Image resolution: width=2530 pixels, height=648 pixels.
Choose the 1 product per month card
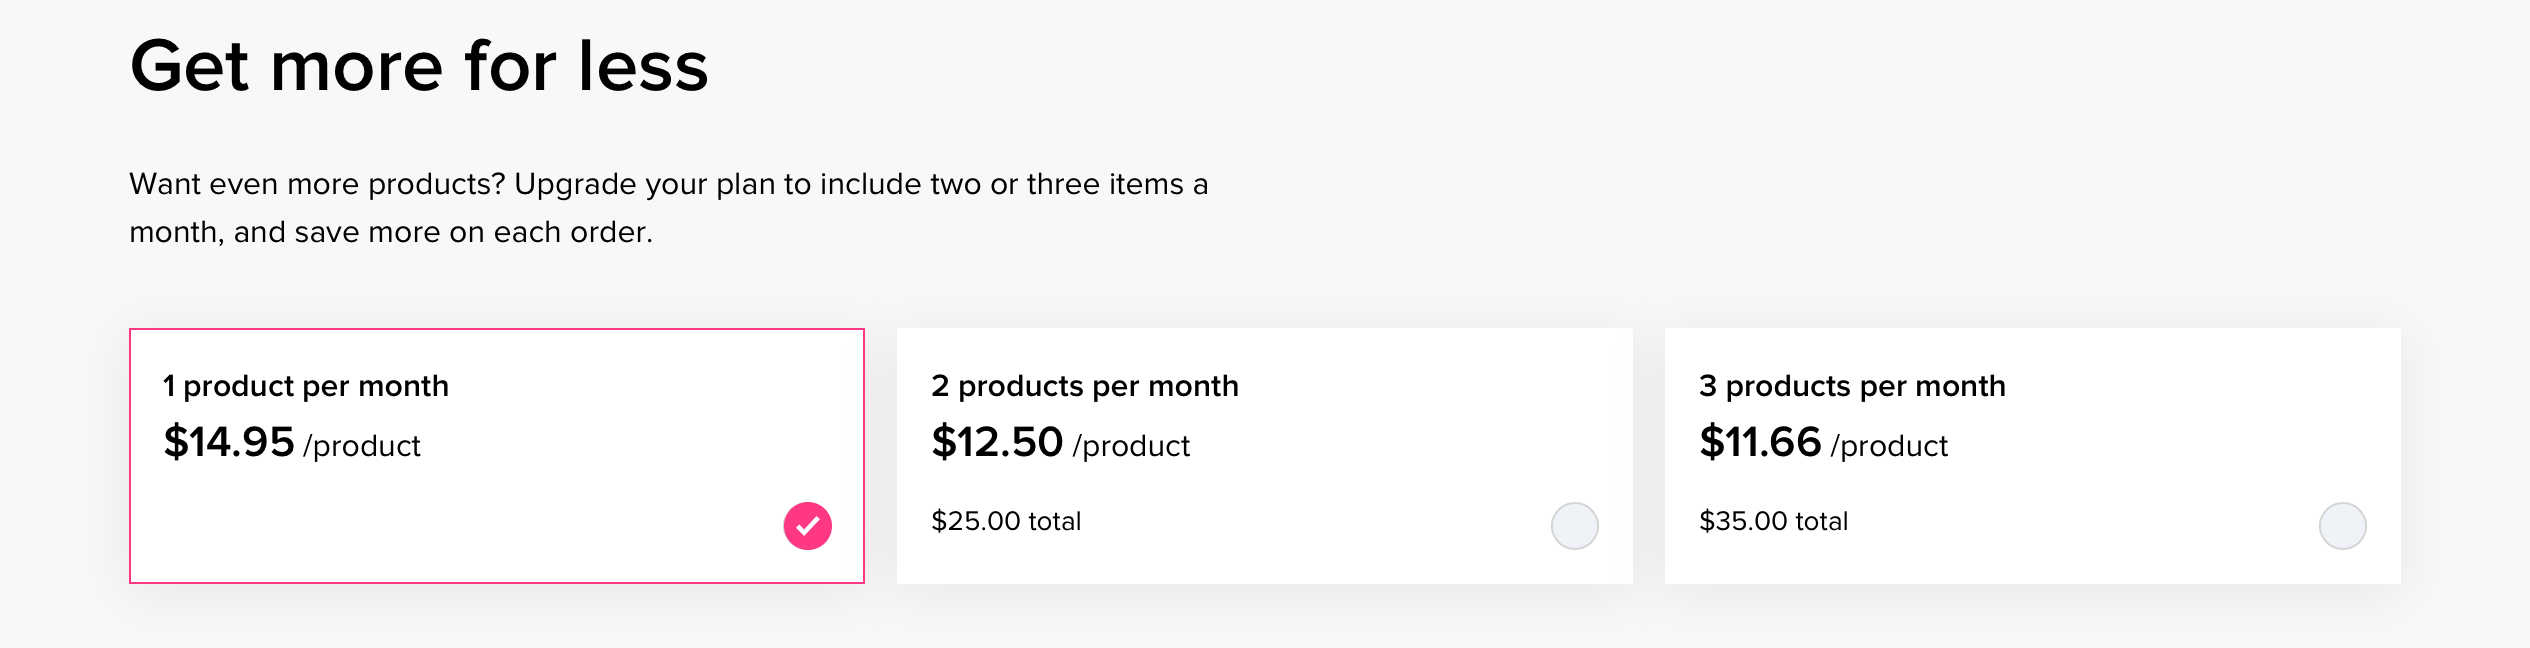(x=497, y=456)
